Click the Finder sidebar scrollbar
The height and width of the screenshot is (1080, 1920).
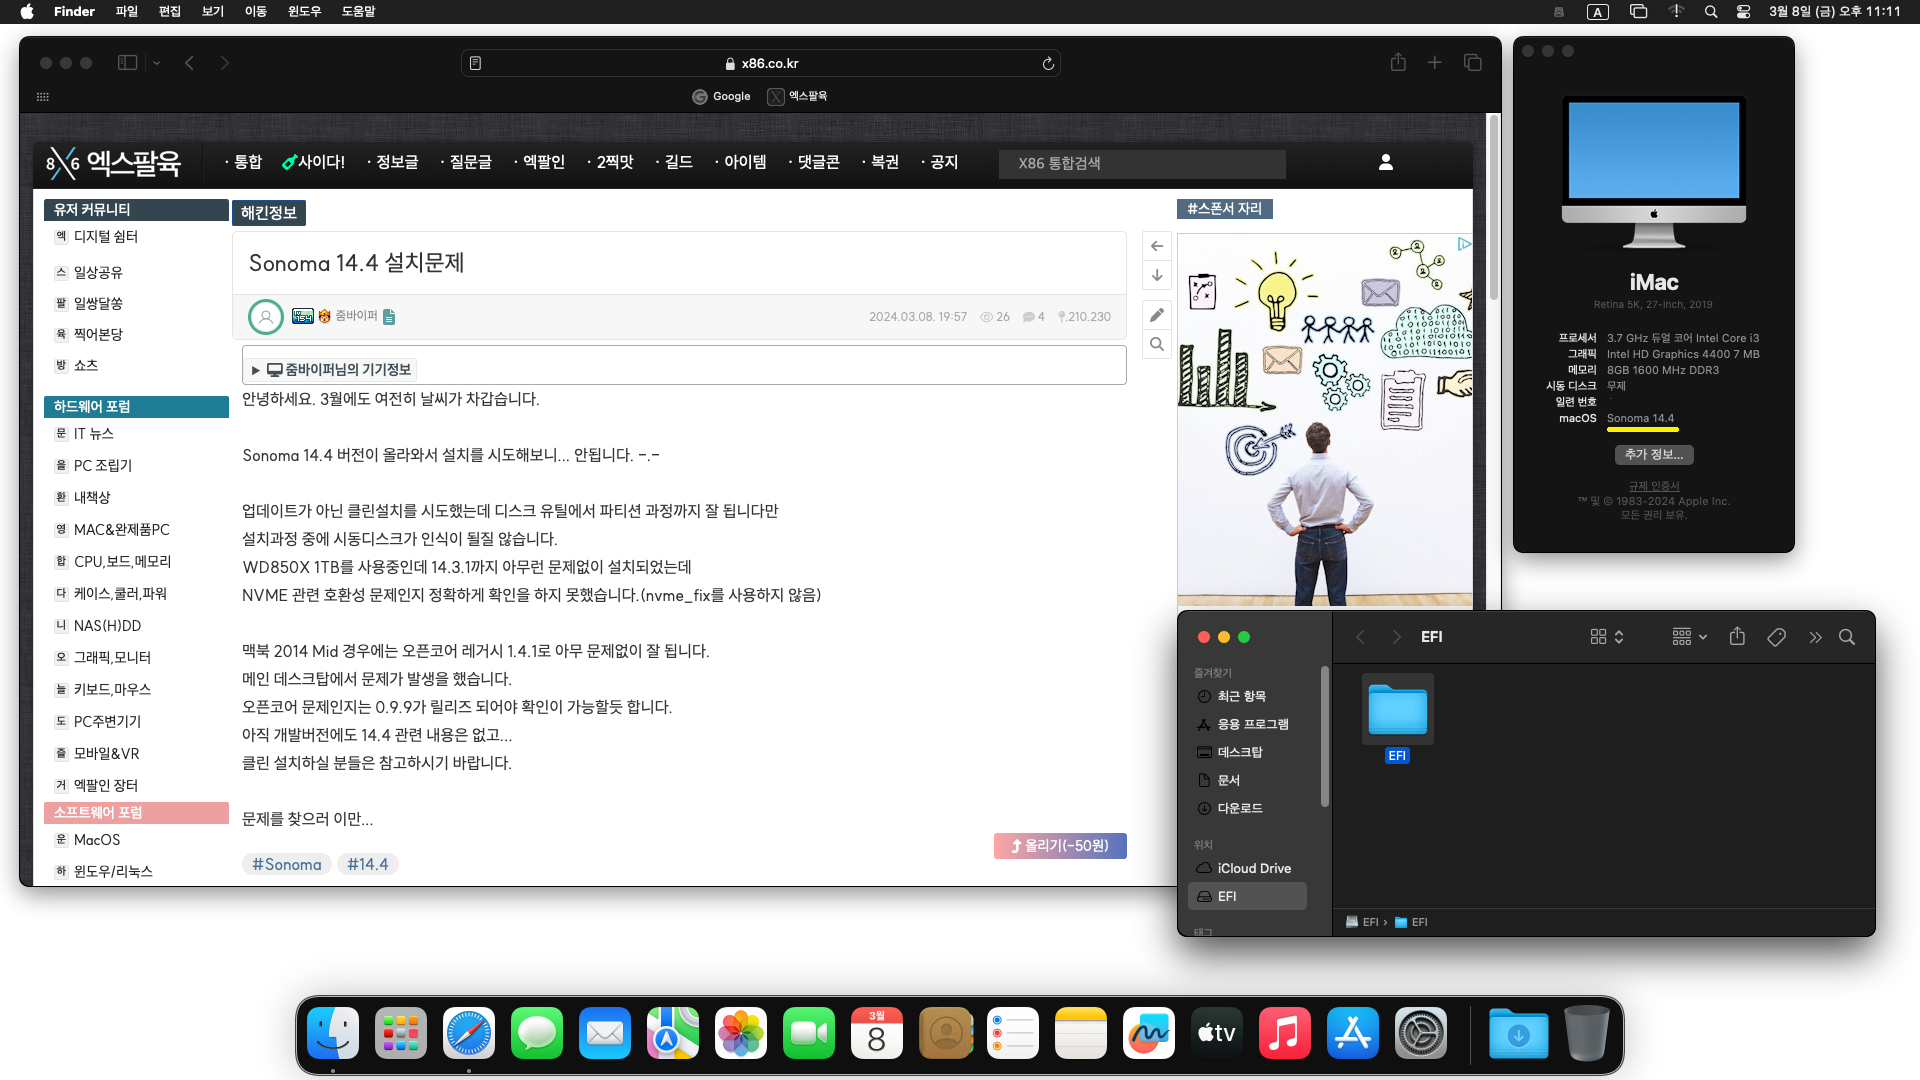(x=1325, y=736)
